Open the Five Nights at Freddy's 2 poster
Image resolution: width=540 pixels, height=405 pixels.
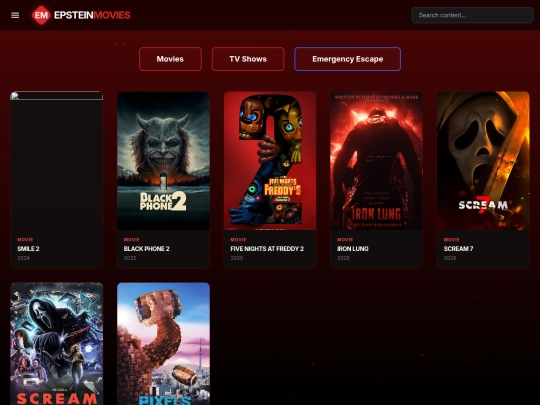coord(270,161)
